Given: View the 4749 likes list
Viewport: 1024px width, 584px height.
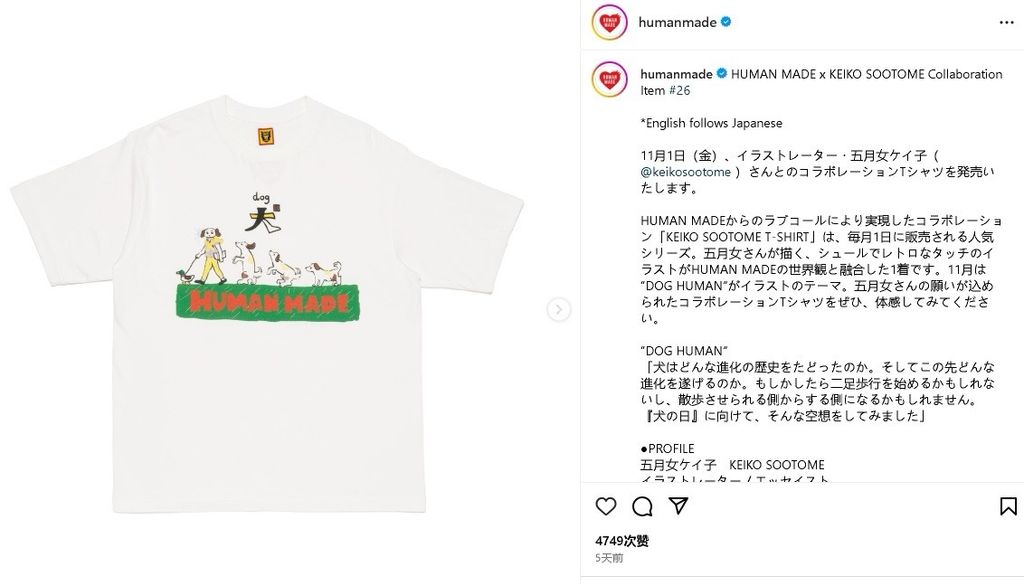Looking at the screenshot, I should tap(622, 541).
